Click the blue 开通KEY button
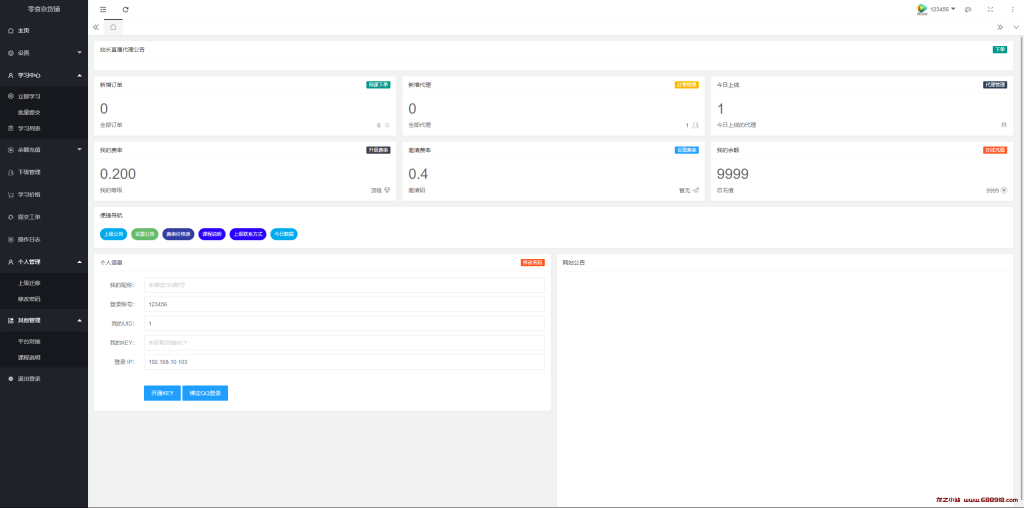 pyautogui.click(x=162, y=393)
